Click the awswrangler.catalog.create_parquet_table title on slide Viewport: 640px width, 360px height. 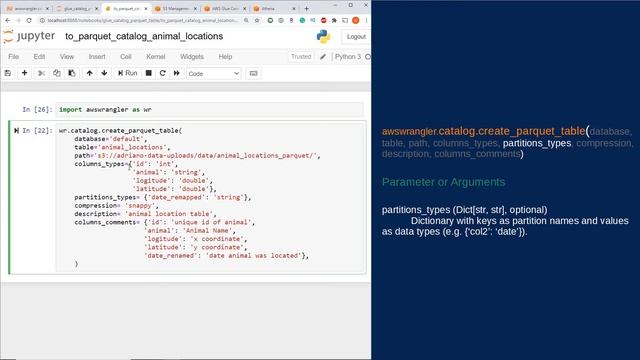483,131
